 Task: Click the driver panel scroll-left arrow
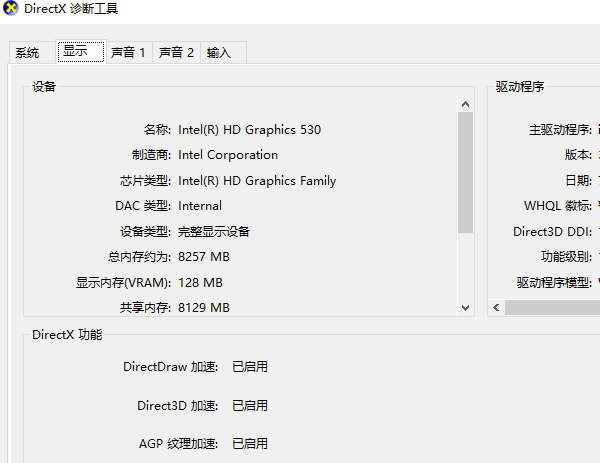click(496, 308)
